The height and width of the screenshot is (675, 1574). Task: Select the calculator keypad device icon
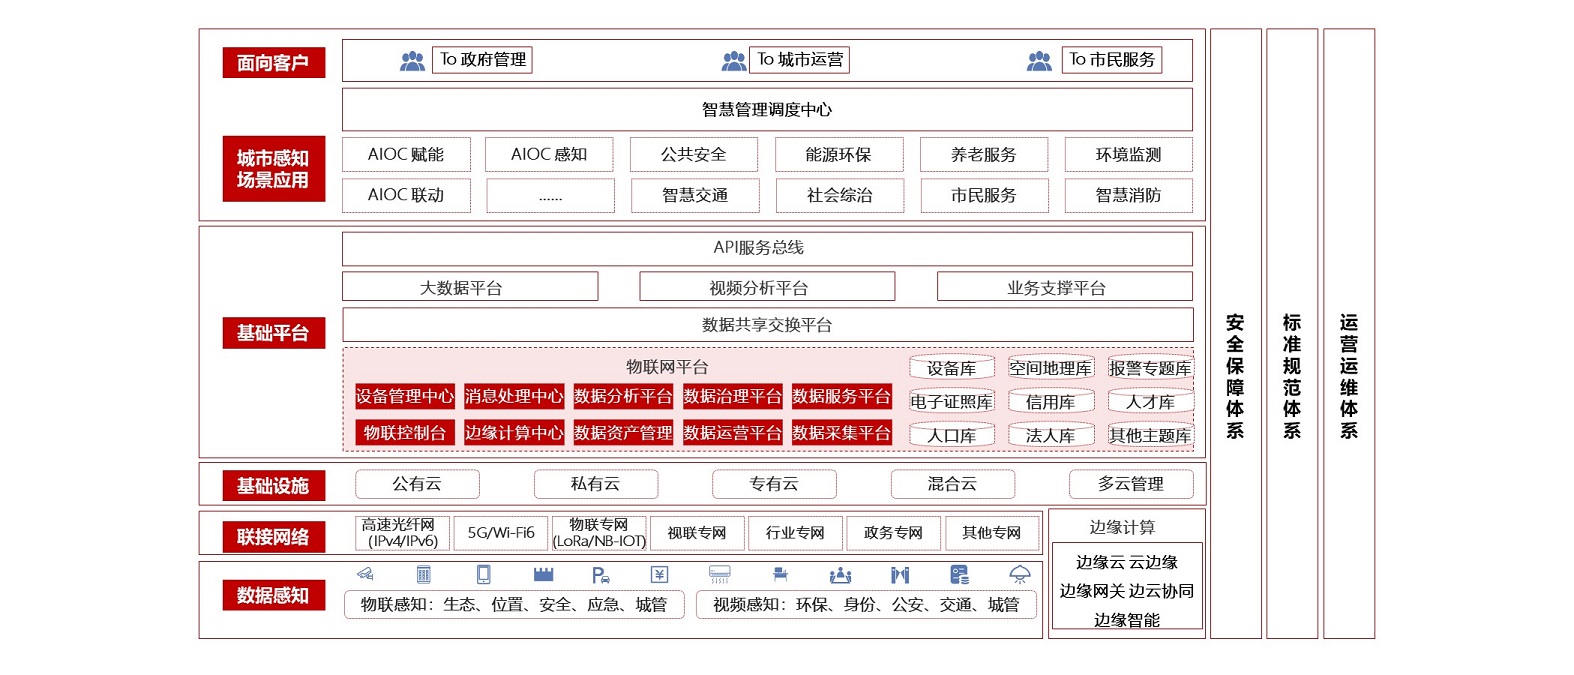[x=424, y=574]
